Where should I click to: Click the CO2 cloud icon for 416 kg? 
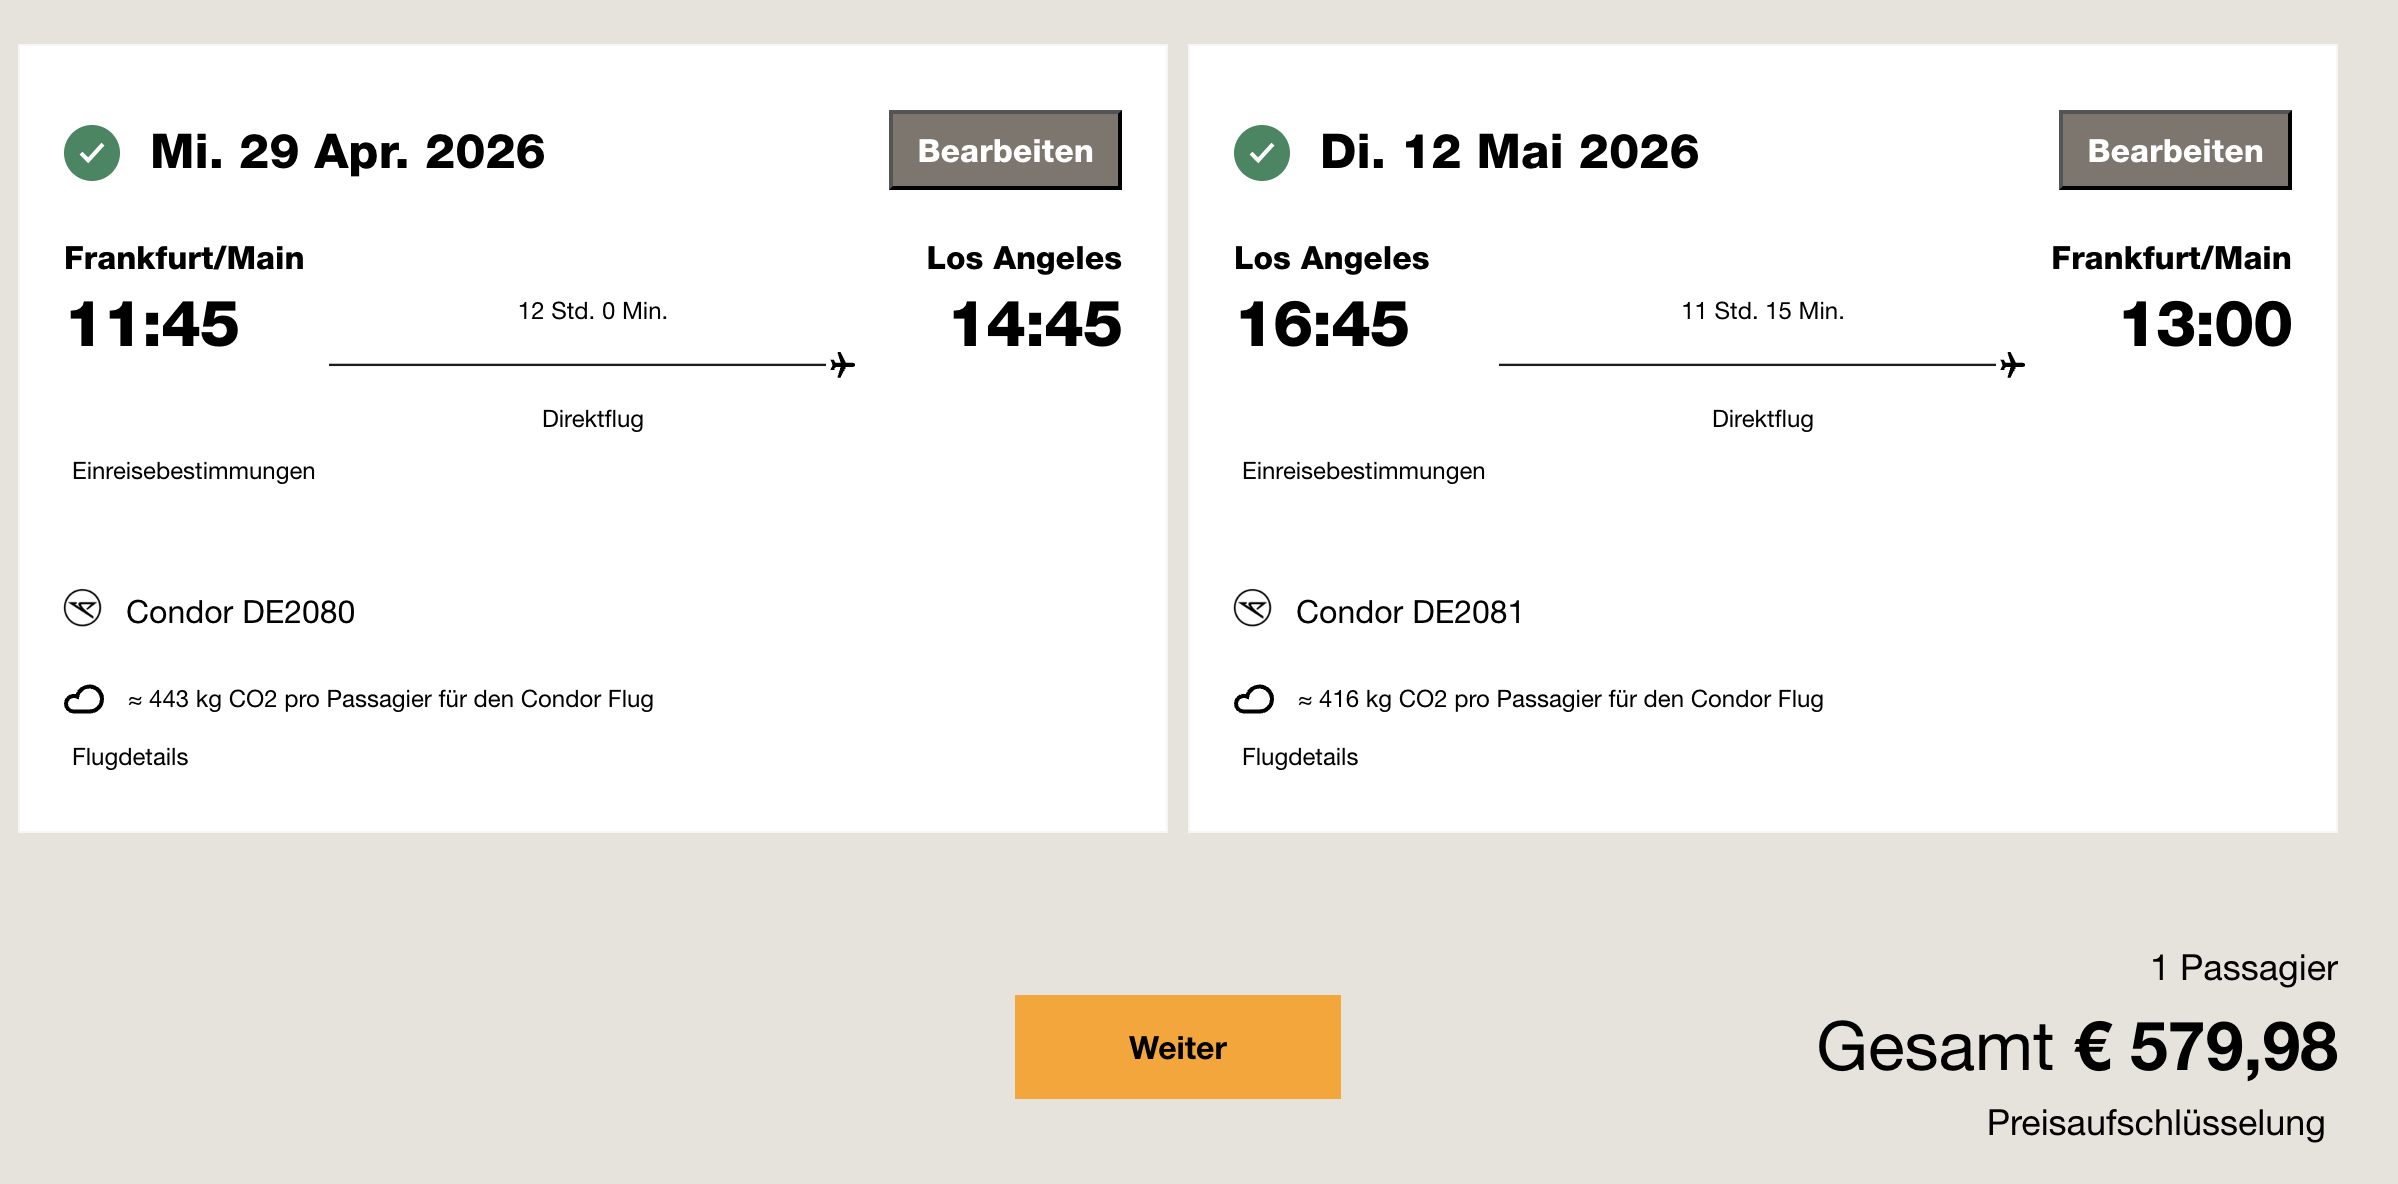click(1254, 699)
